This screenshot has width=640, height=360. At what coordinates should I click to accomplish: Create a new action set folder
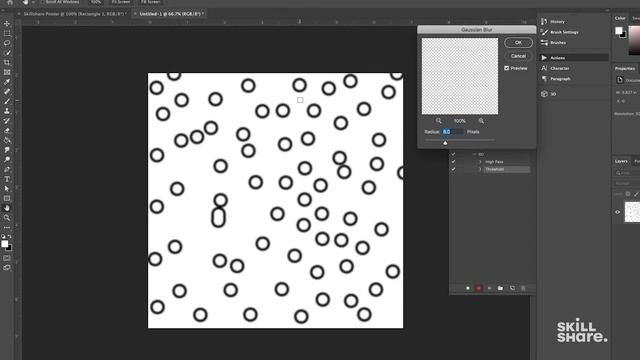point(500,288)
